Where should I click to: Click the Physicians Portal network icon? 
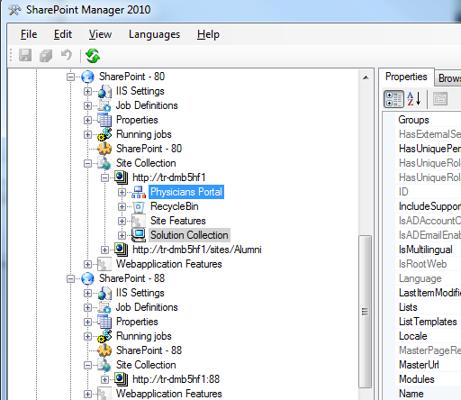click(139, 192)
